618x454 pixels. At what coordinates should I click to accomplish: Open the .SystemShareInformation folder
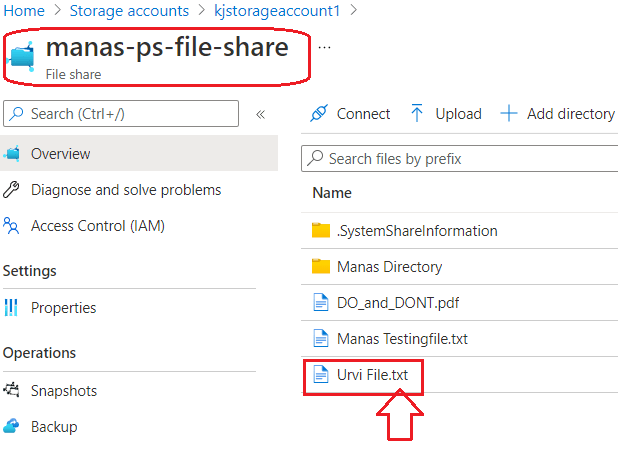click(417, 231)
